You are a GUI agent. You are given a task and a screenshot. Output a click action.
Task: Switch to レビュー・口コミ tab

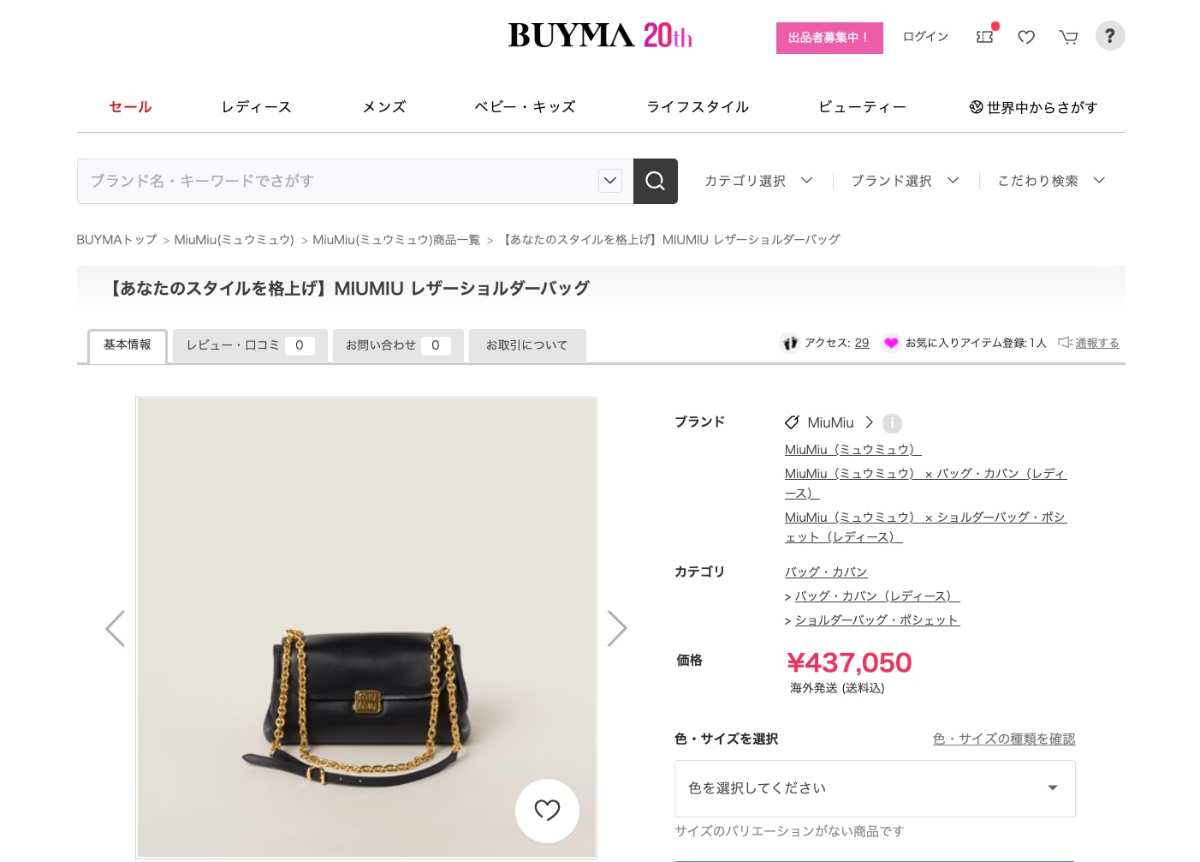250,345
